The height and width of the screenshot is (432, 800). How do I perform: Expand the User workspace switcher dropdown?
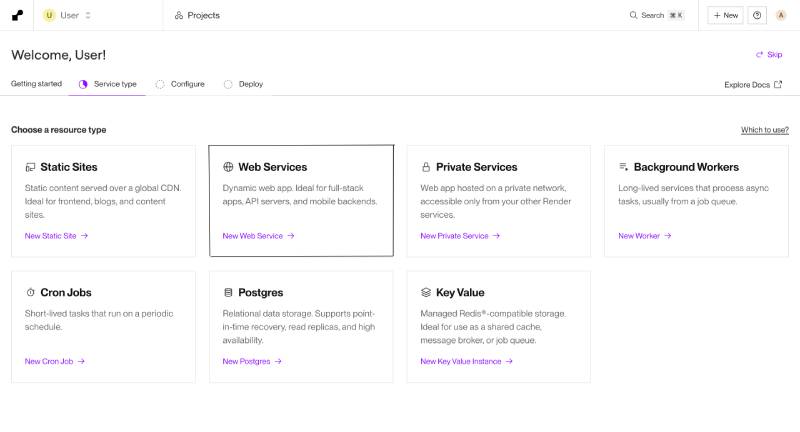[x=67, y=15]
